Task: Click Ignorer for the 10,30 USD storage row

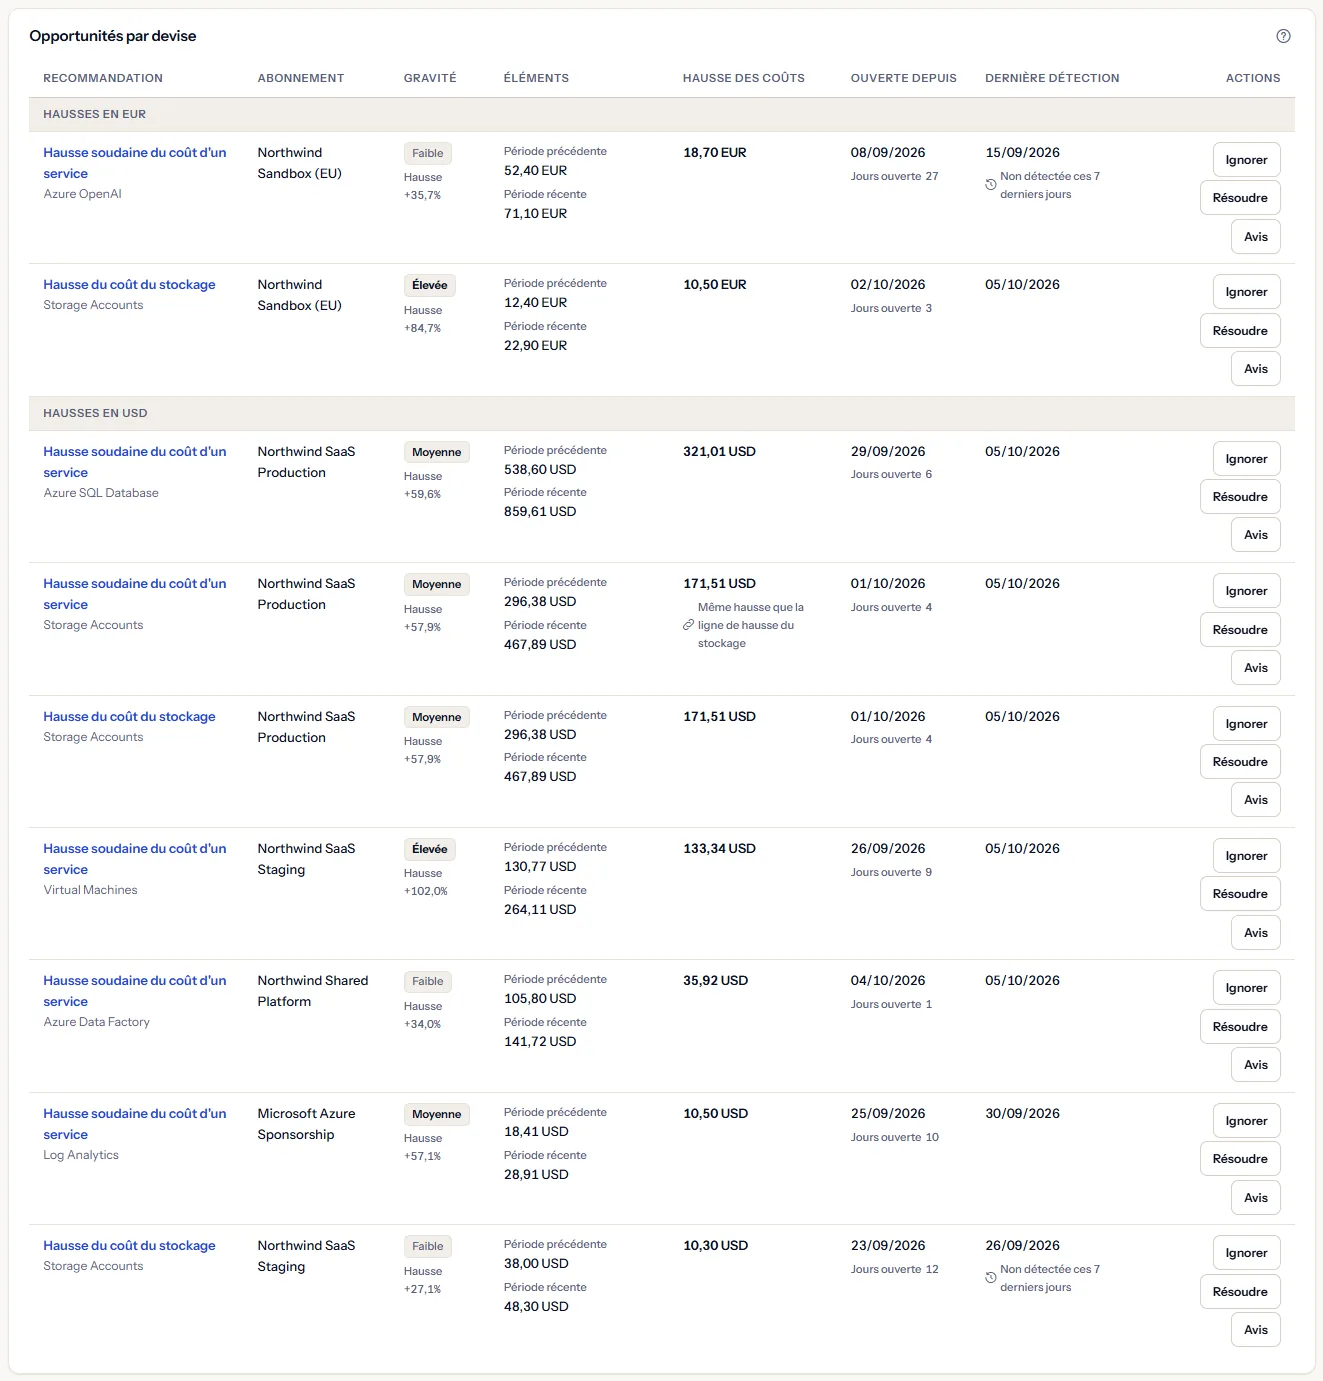Action: point(1246,1253)
